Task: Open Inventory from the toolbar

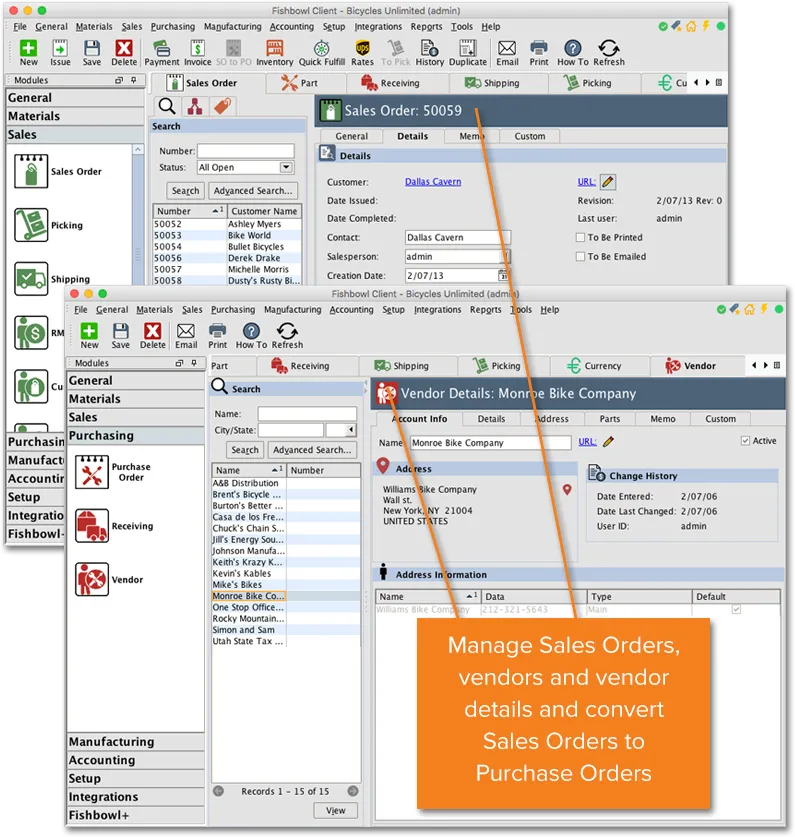Action: (274, 53)
